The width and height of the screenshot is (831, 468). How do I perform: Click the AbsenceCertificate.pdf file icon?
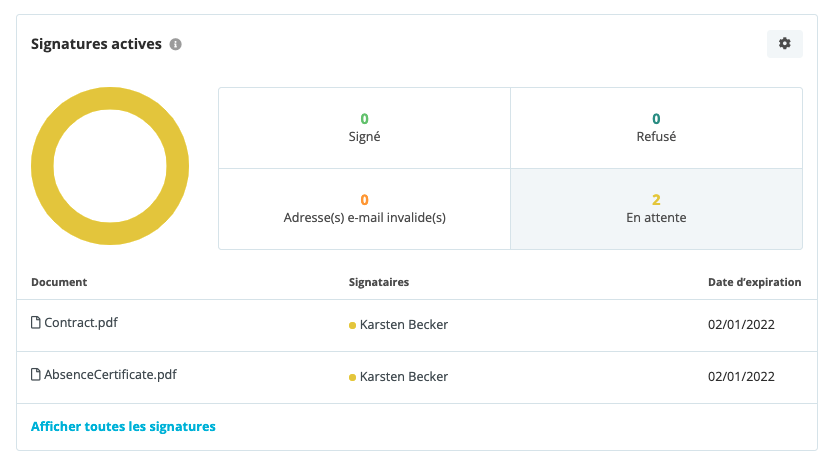(x=36, y=374)
